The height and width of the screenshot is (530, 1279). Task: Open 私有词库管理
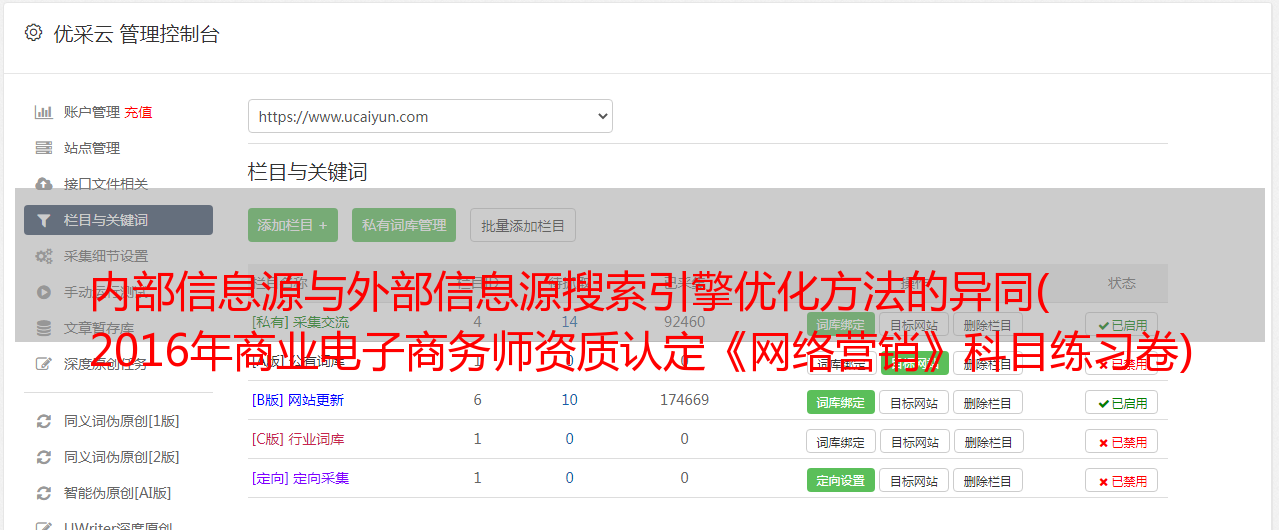click(404, 225)
